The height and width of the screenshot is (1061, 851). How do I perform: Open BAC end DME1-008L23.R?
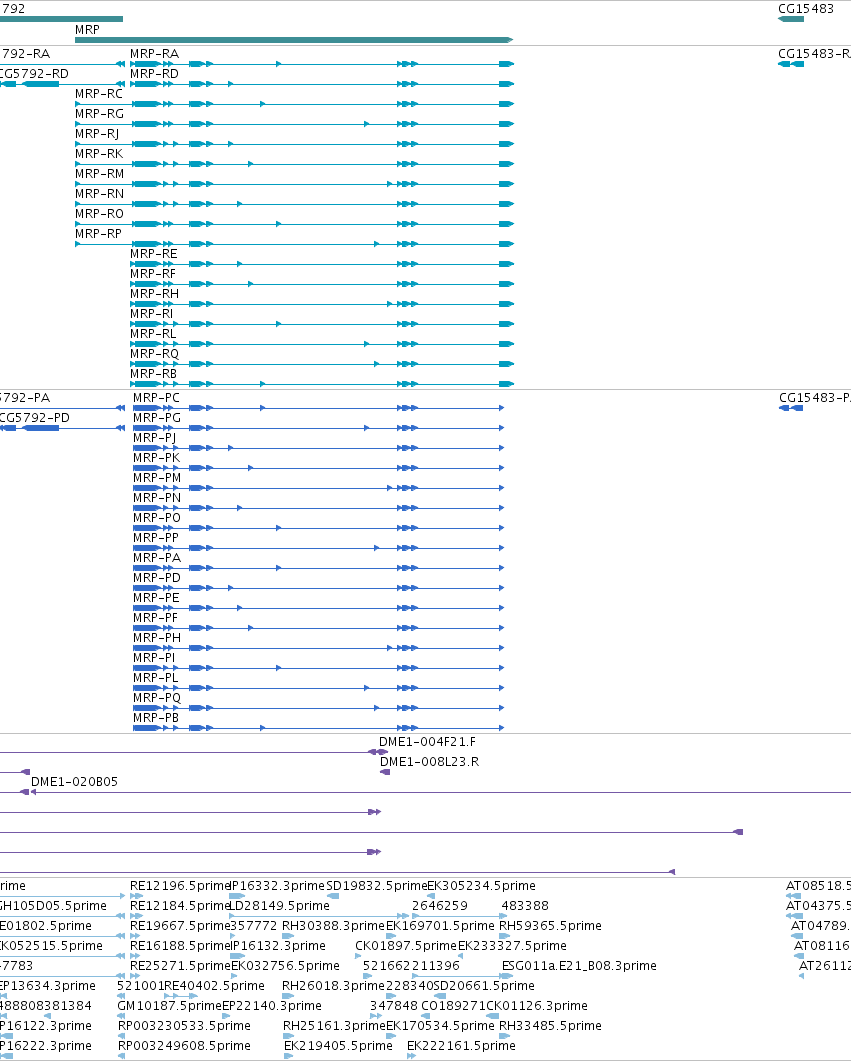coord(430,762)
